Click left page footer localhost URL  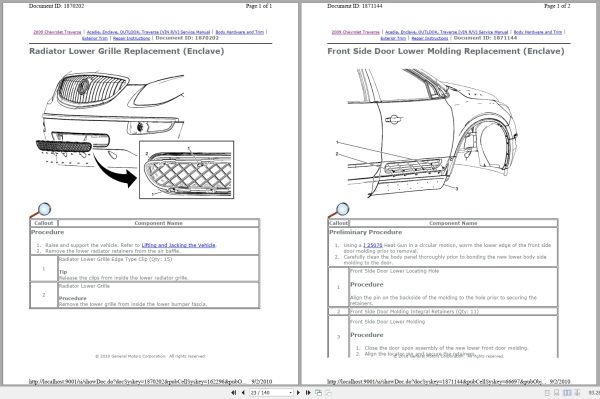pyautogui.click(x=138, y=381)
